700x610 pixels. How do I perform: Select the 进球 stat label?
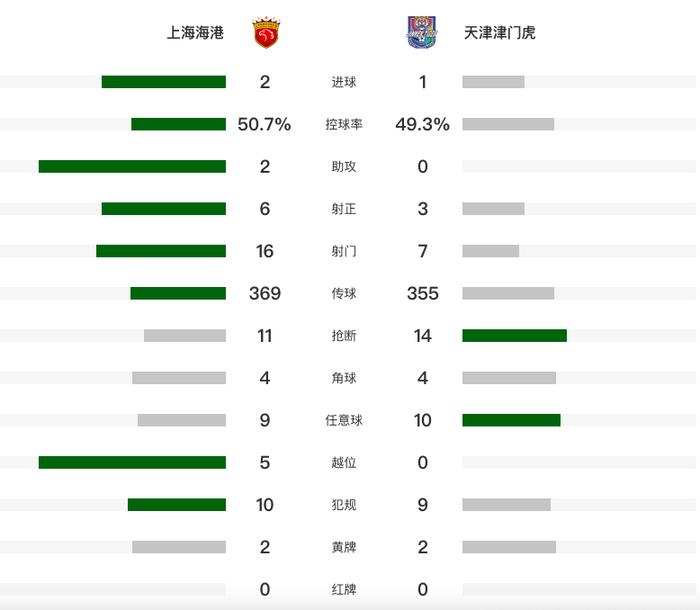coord(344,82)
